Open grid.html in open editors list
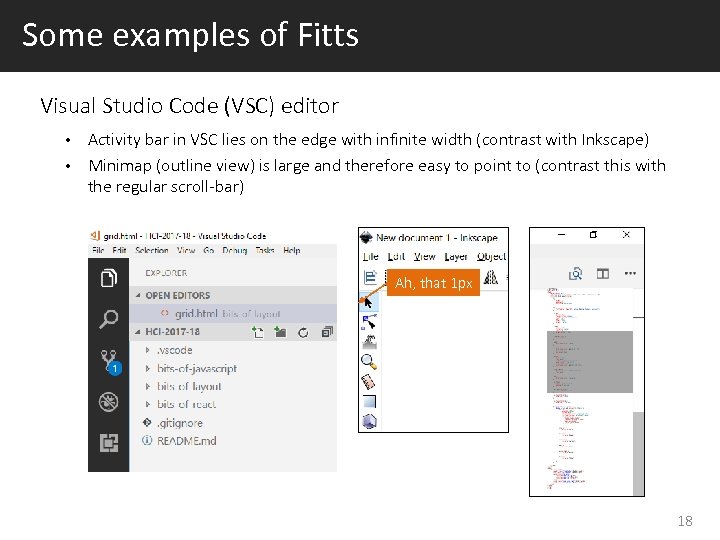The height and width of the screenshot is (540, 720). (233, 314)
